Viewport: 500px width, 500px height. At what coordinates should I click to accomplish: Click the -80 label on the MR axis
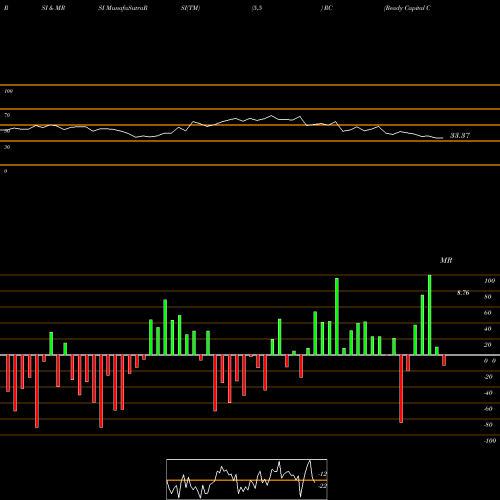pos(488,425)
